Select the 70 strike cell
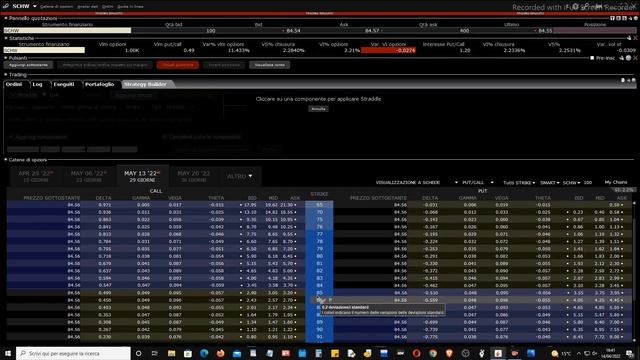The height and width of the screenshot is (360, 640). (319, 212)
